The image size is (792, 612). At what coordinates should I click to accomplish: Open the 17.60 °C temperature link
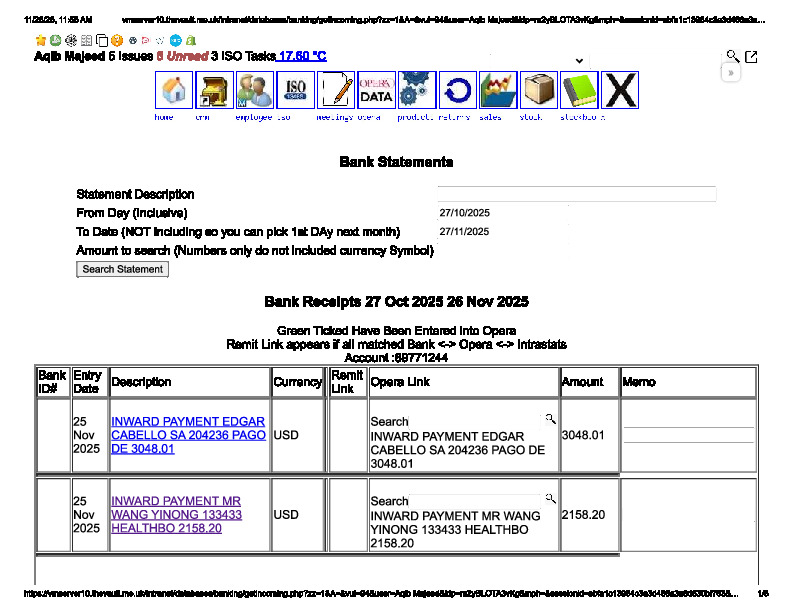click(x=302, y=57)
